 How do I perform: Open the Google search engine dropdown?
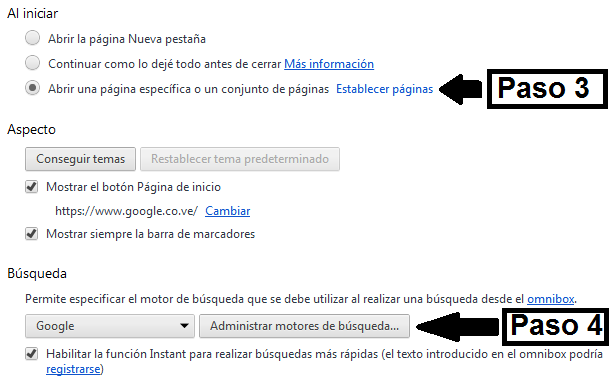click(x=109, y=326)
